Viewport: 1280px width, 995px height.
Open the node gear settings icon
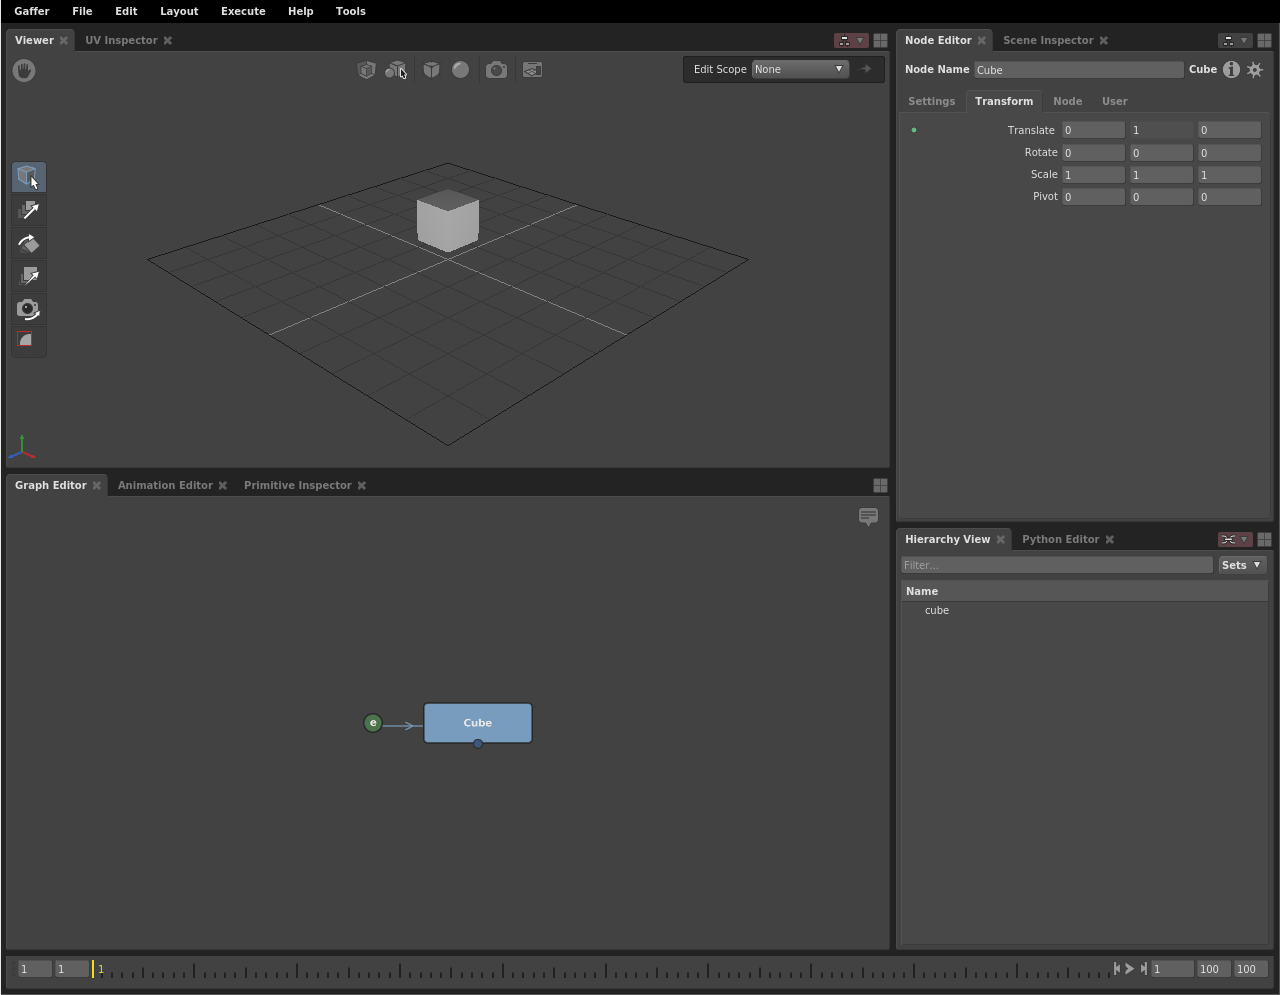1255,70
